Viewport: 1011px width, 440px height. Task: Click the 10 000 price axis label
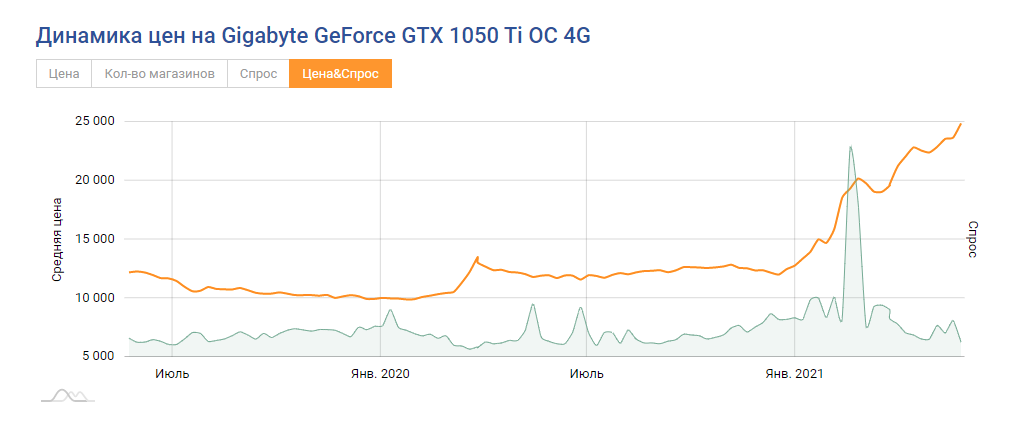pos(95,298)
